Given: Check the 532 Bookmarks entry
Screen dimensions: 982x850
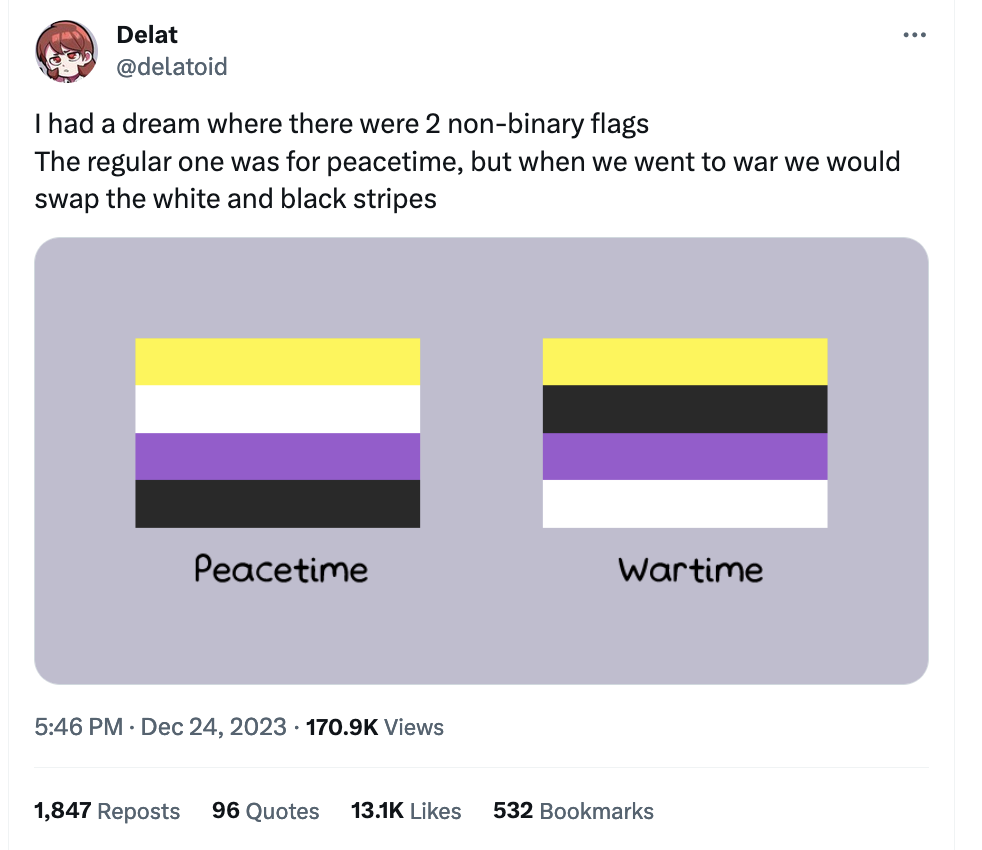Looking at the screenshot, I should point(573,811).
